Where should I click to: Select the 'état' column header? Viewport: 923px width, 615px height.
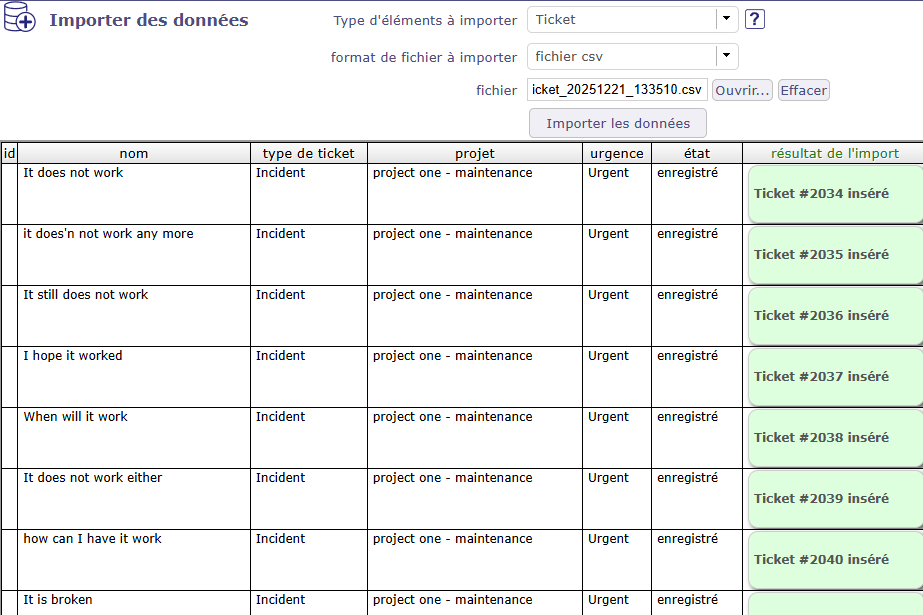click(697, 153)
